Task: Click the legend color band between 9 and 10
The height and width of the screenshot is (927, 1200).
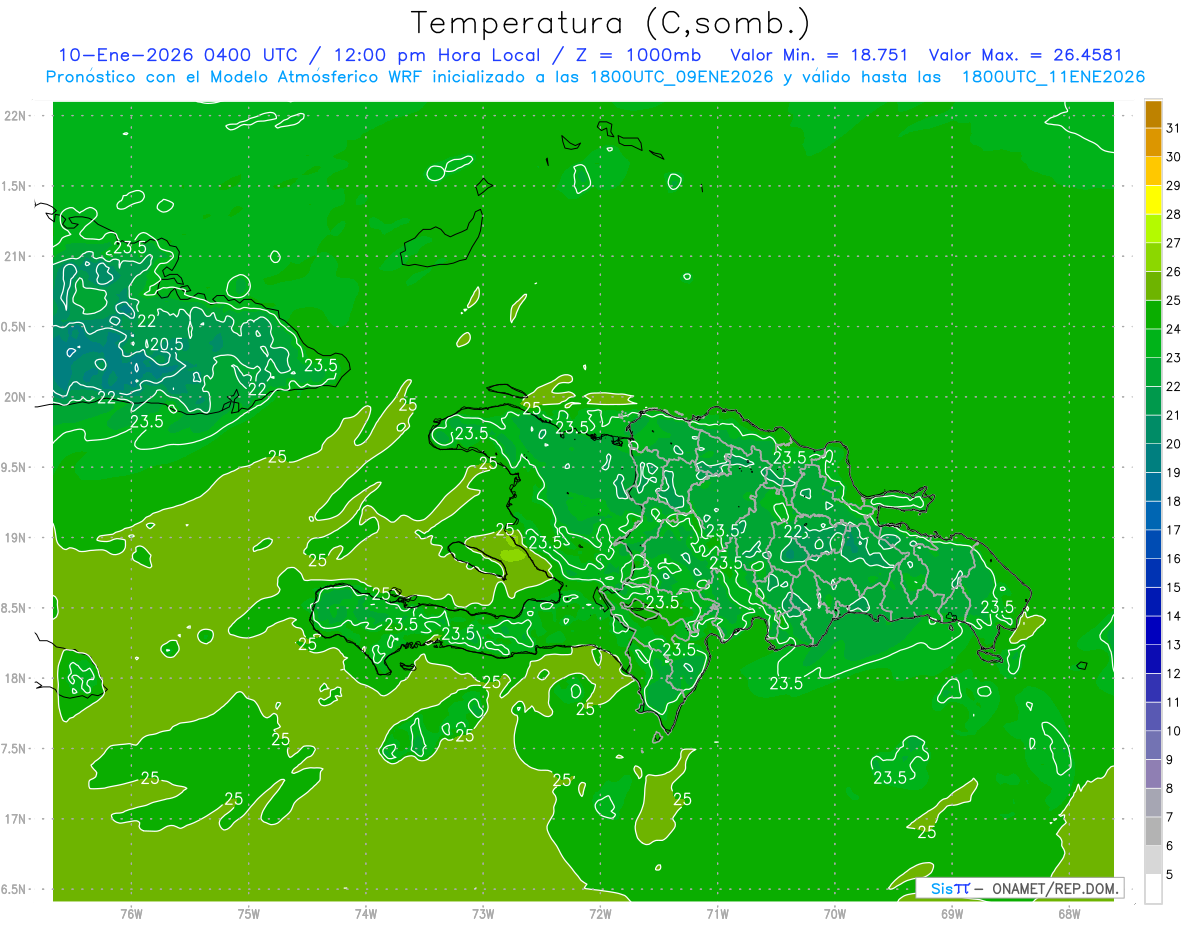Action: pyautogui.click(x=1153, y=745)
